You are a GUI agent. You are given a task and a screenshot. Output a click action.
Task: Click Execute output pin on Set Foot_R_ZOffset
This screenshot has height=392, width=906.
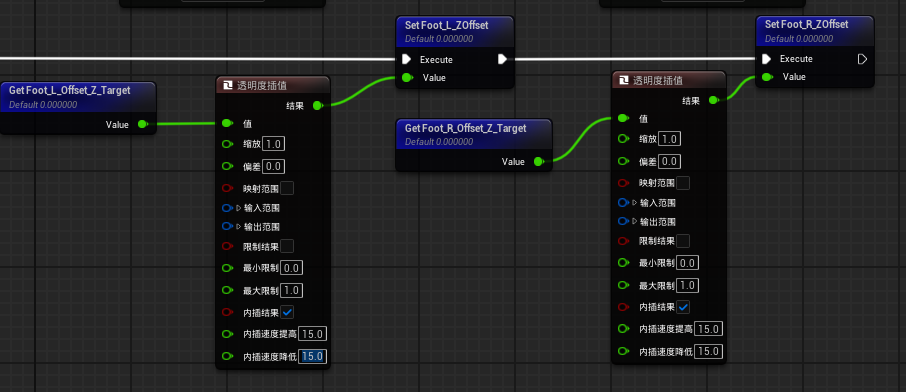[x=862, y=58]
